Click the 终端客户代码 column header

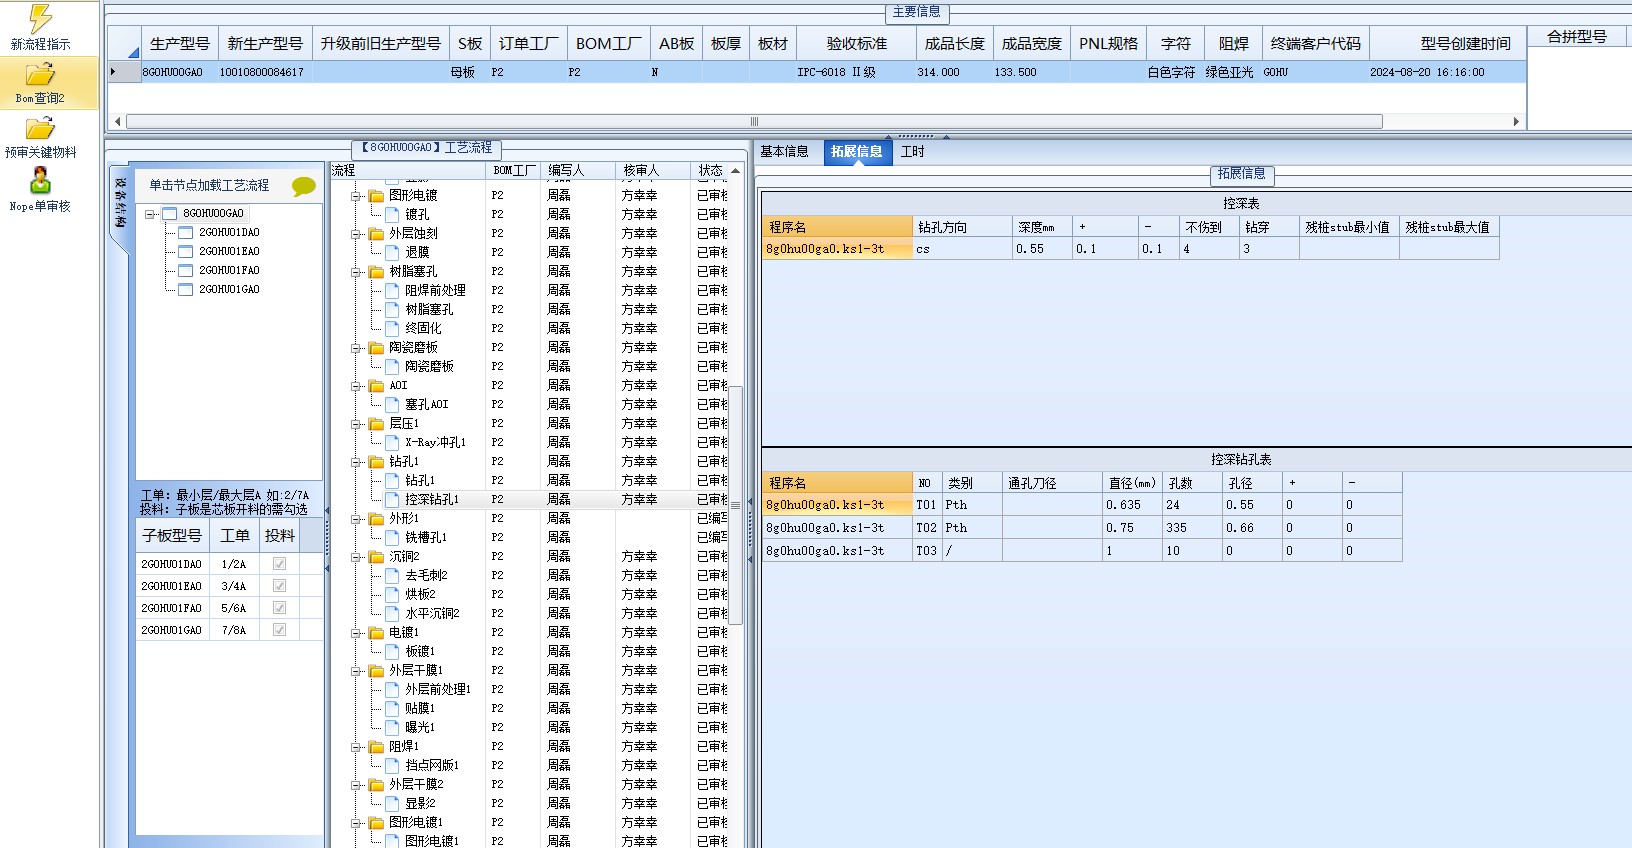point(1315,43)
